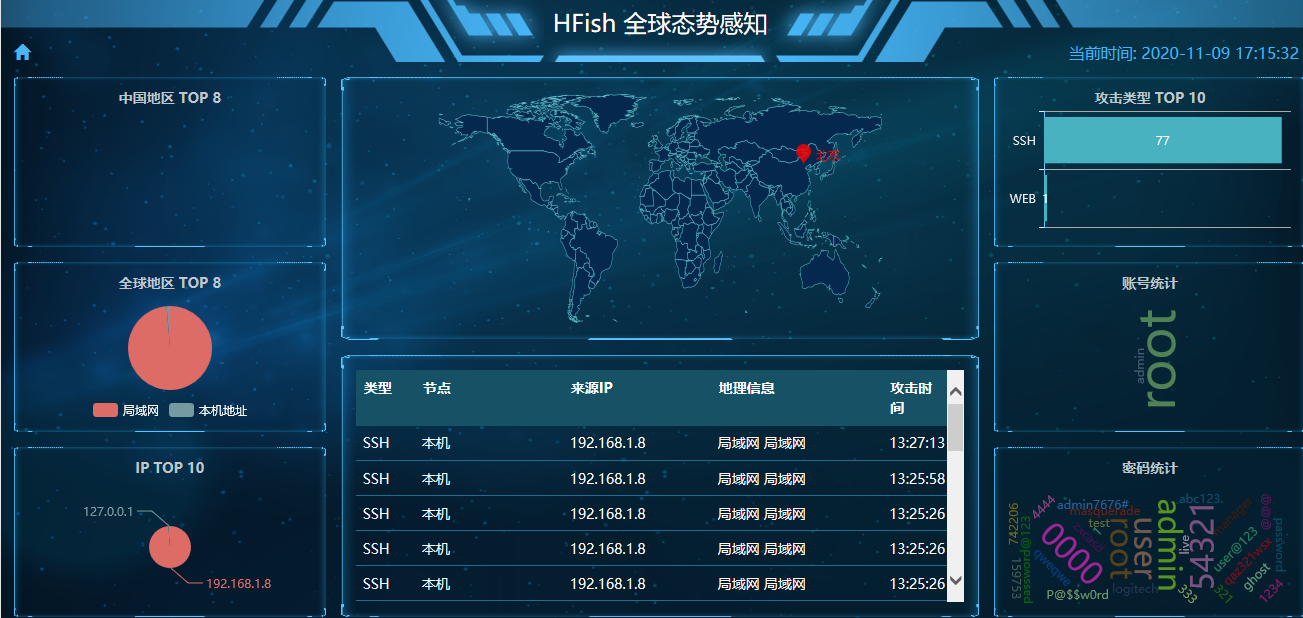Viewport: 1303px width, 618px height.
Task: Click the 127.0.0.1 pie label
Action: [108, 511]
